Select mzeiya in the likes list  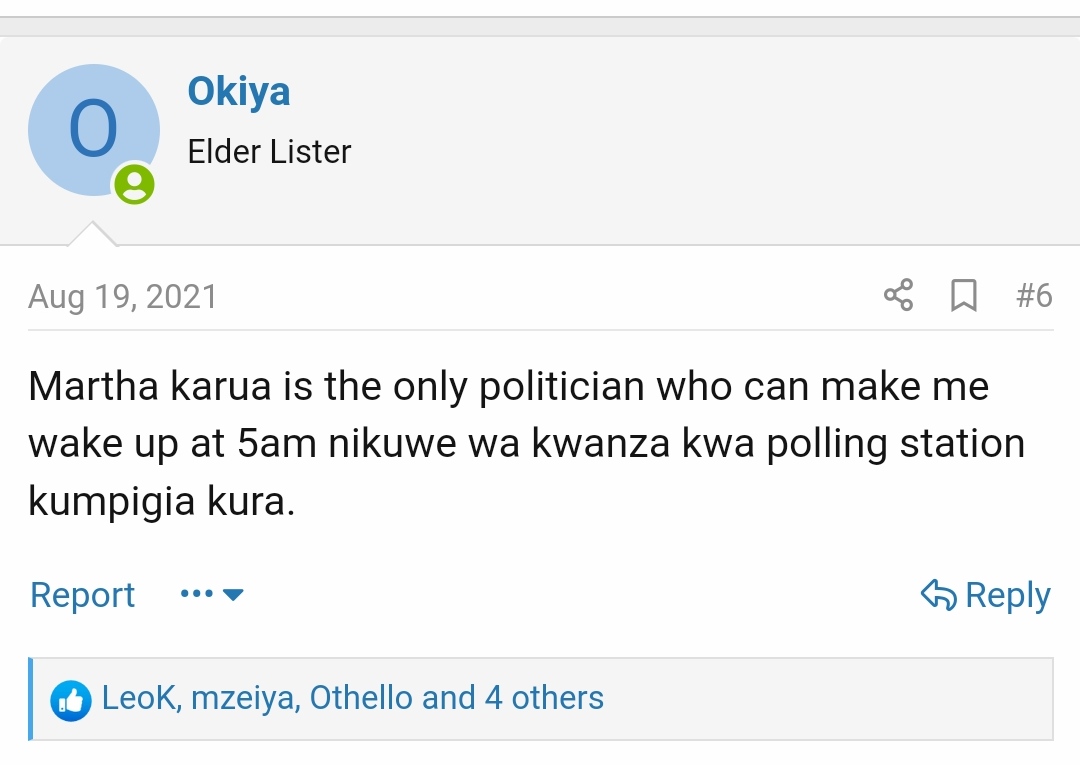(x=244, y=698)
